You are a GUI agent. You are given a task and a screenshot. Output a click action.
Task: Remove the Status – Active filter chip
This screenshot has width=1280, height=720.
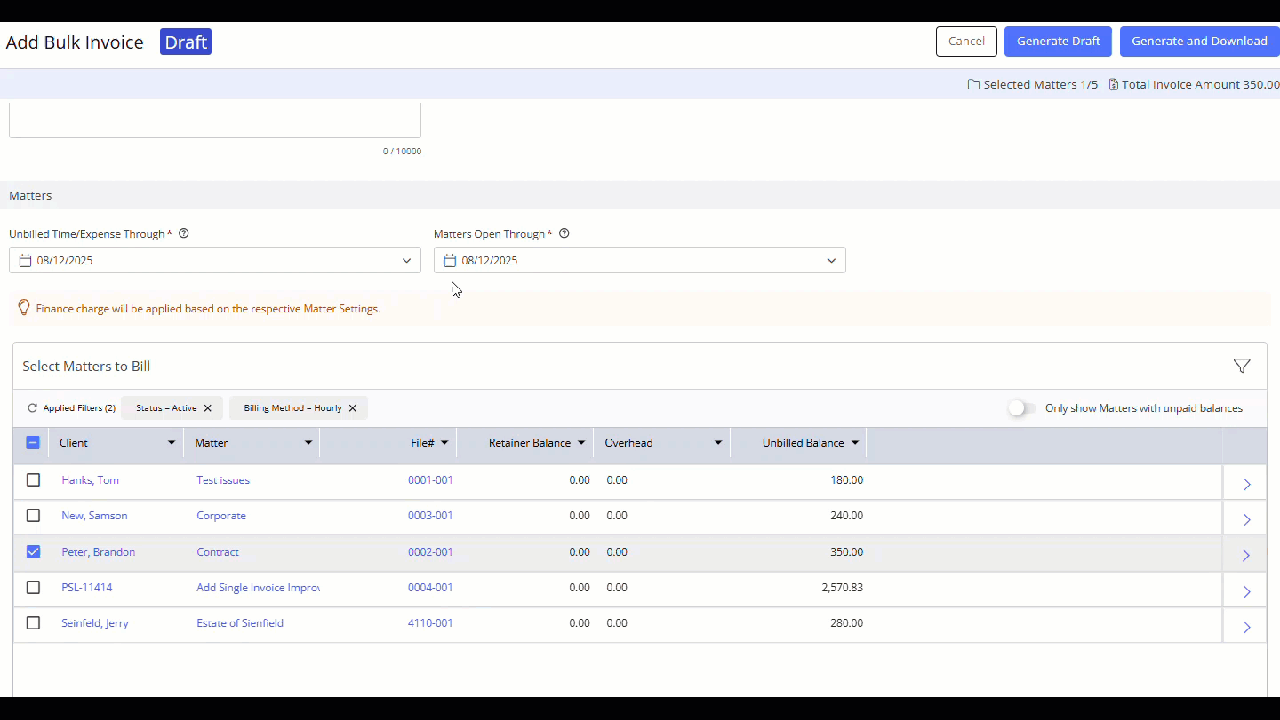coord(207,408)
